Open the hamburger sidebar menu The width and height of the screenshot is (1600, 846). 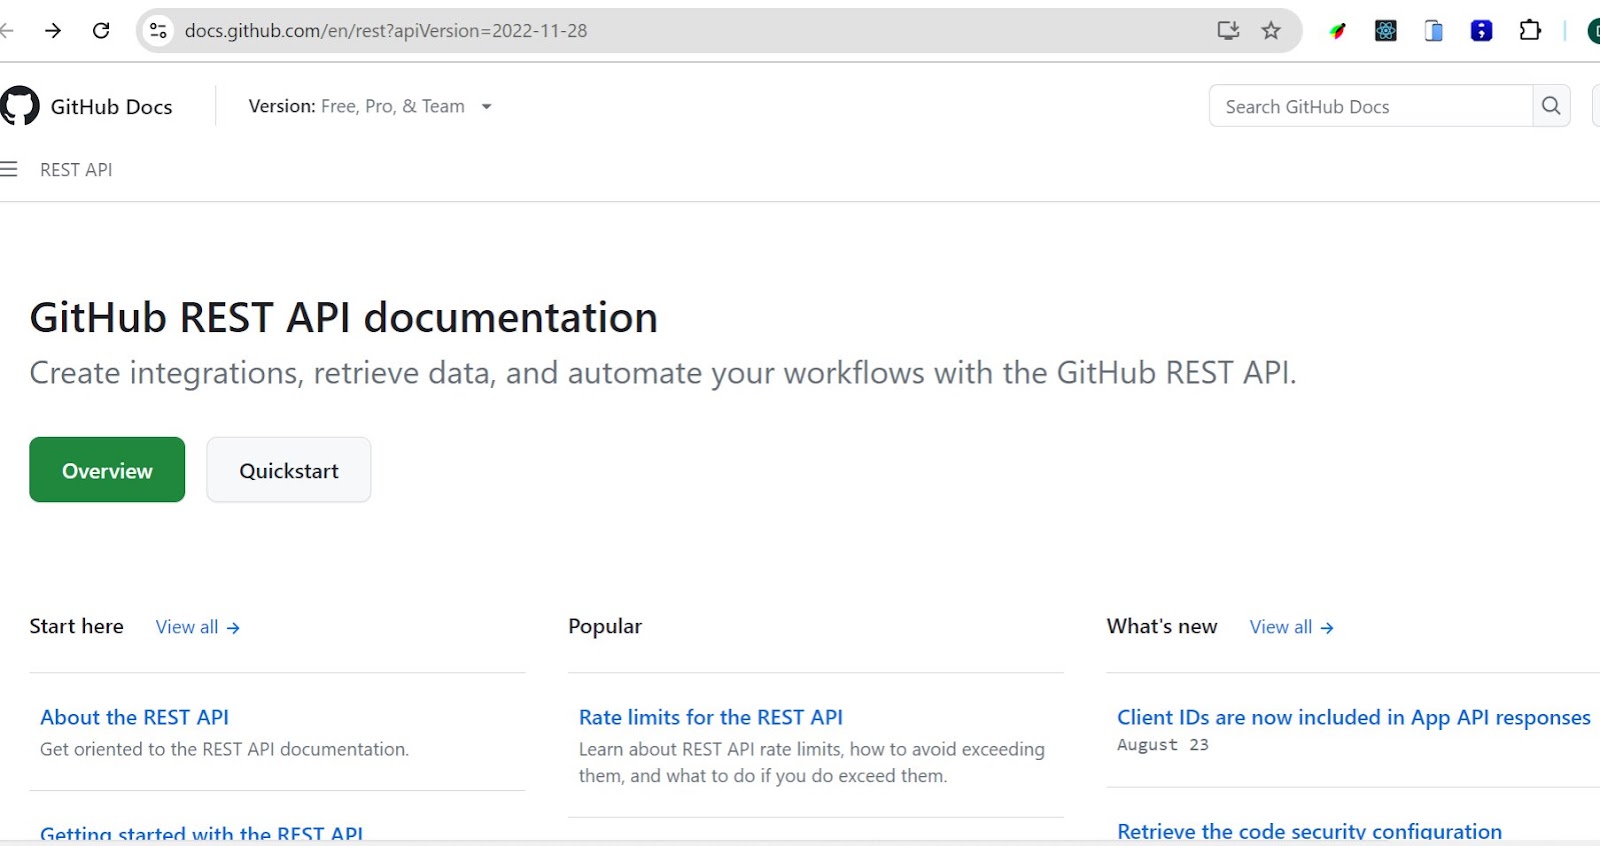(x=9, y=169)
